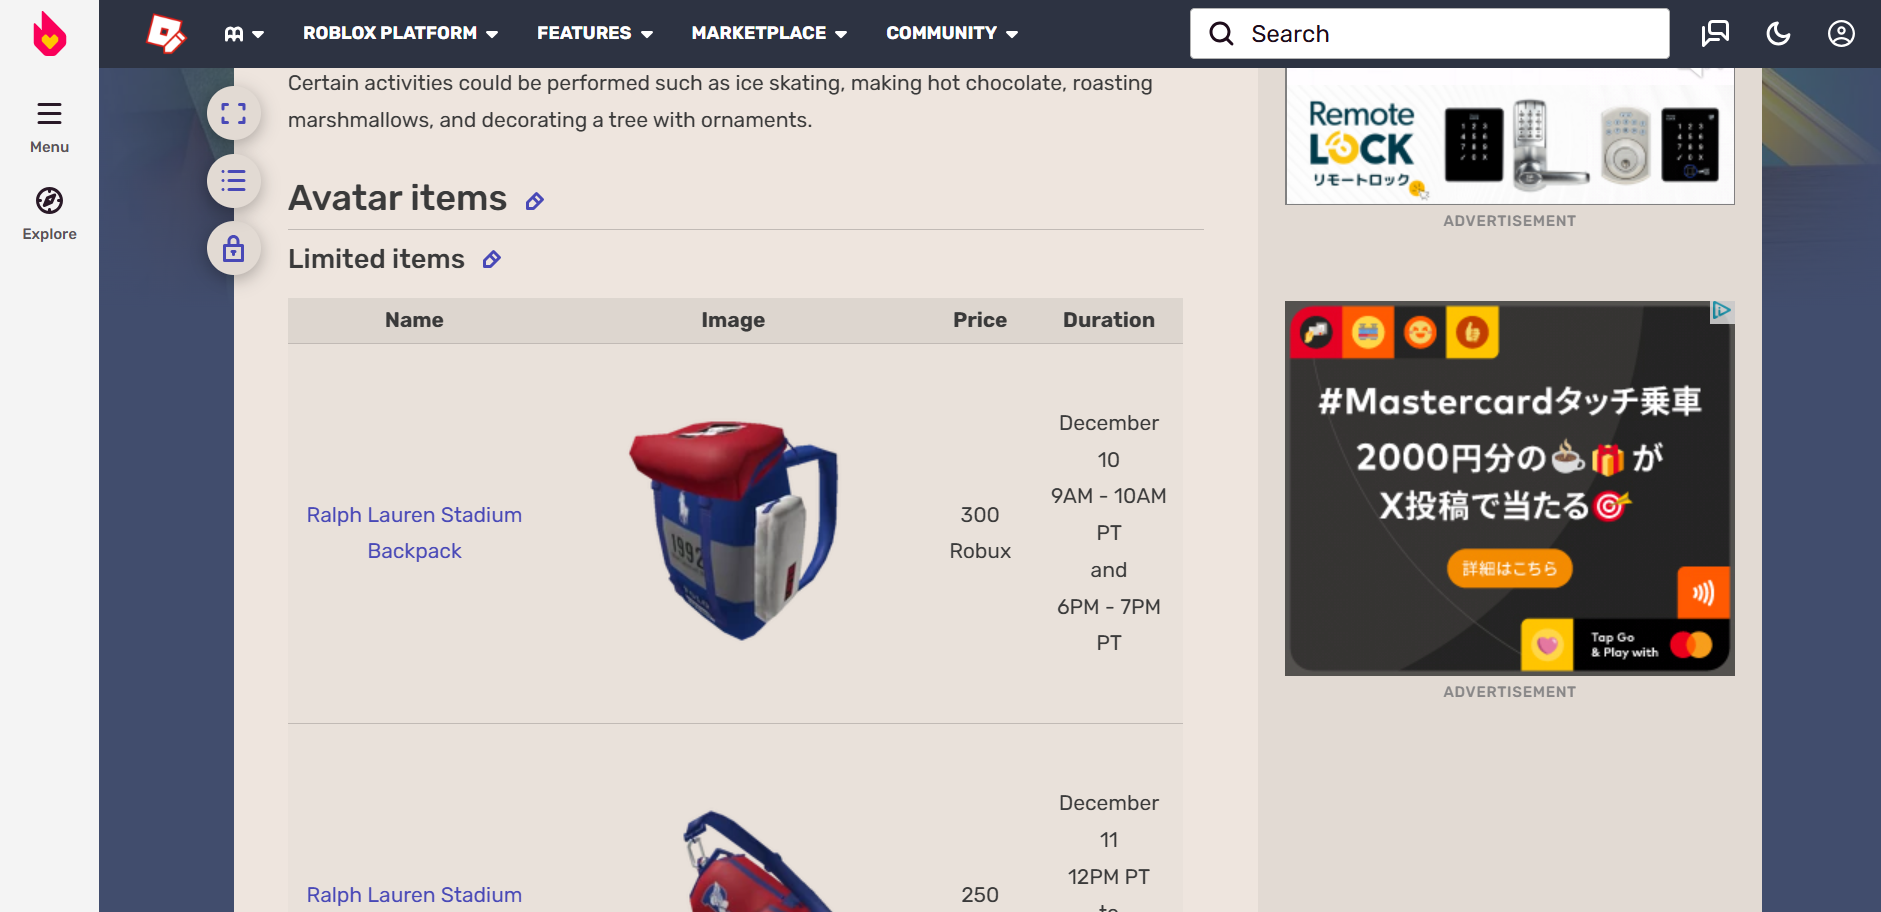Screen dimensions: 1881x912
Task: Open the user account profile icon
Action: pos(1841,34)
